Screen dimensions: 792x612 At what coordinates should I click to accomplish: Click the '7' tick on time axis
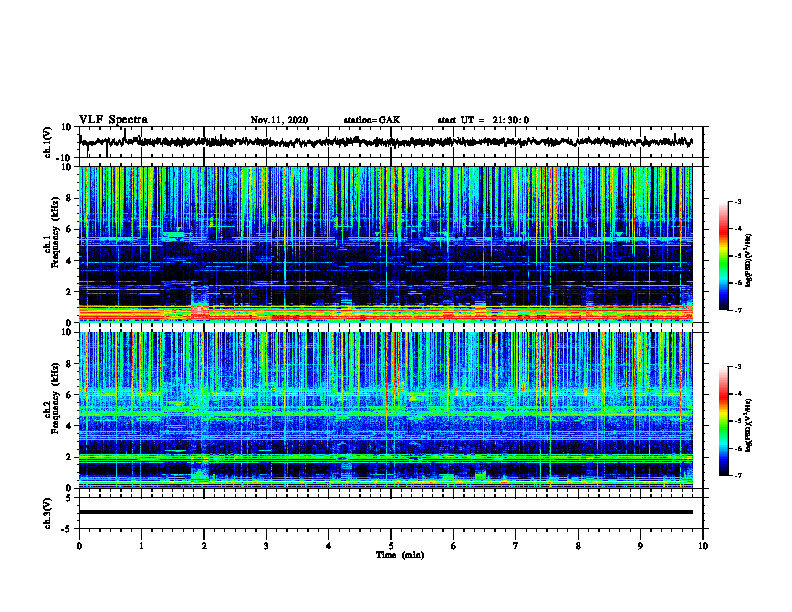tap(516, 546)
